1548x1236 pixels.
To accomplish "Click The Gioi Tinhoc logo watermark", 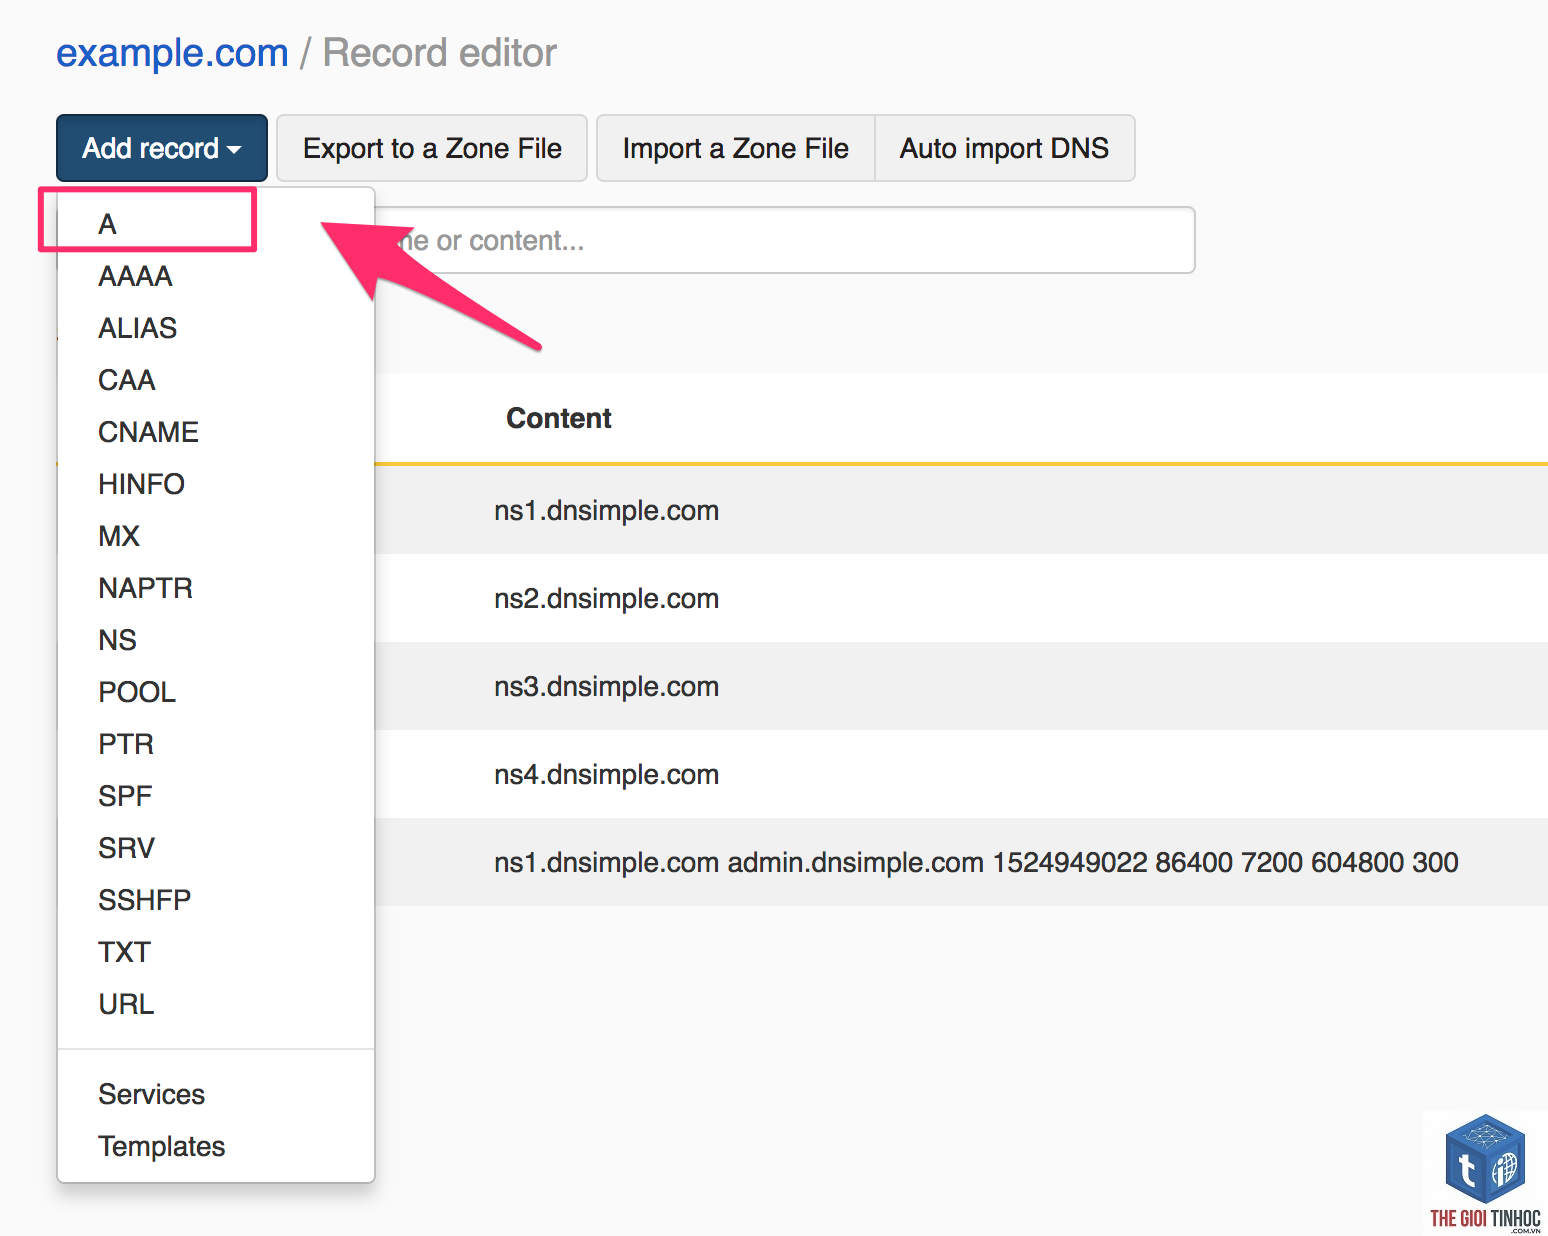I will point(1485,1173).
